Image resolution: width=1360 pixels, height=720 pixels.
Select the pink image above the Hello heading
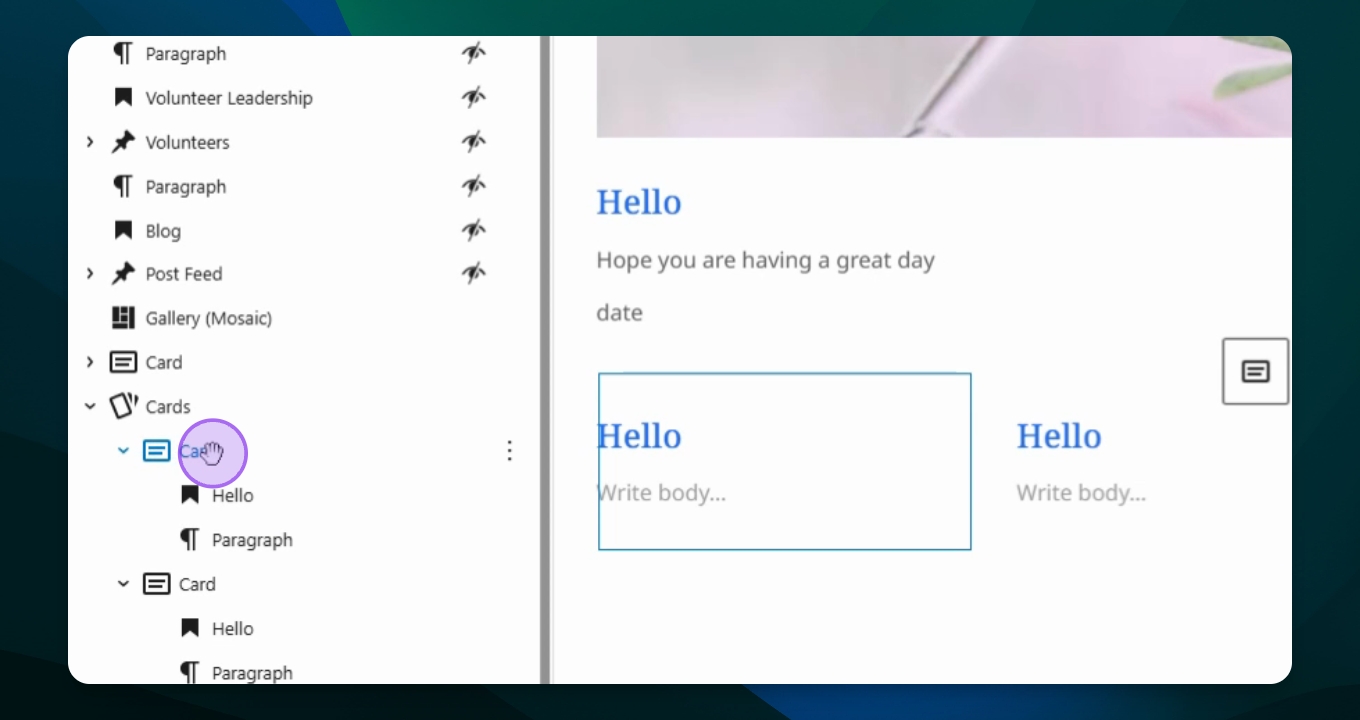[944, 86]
